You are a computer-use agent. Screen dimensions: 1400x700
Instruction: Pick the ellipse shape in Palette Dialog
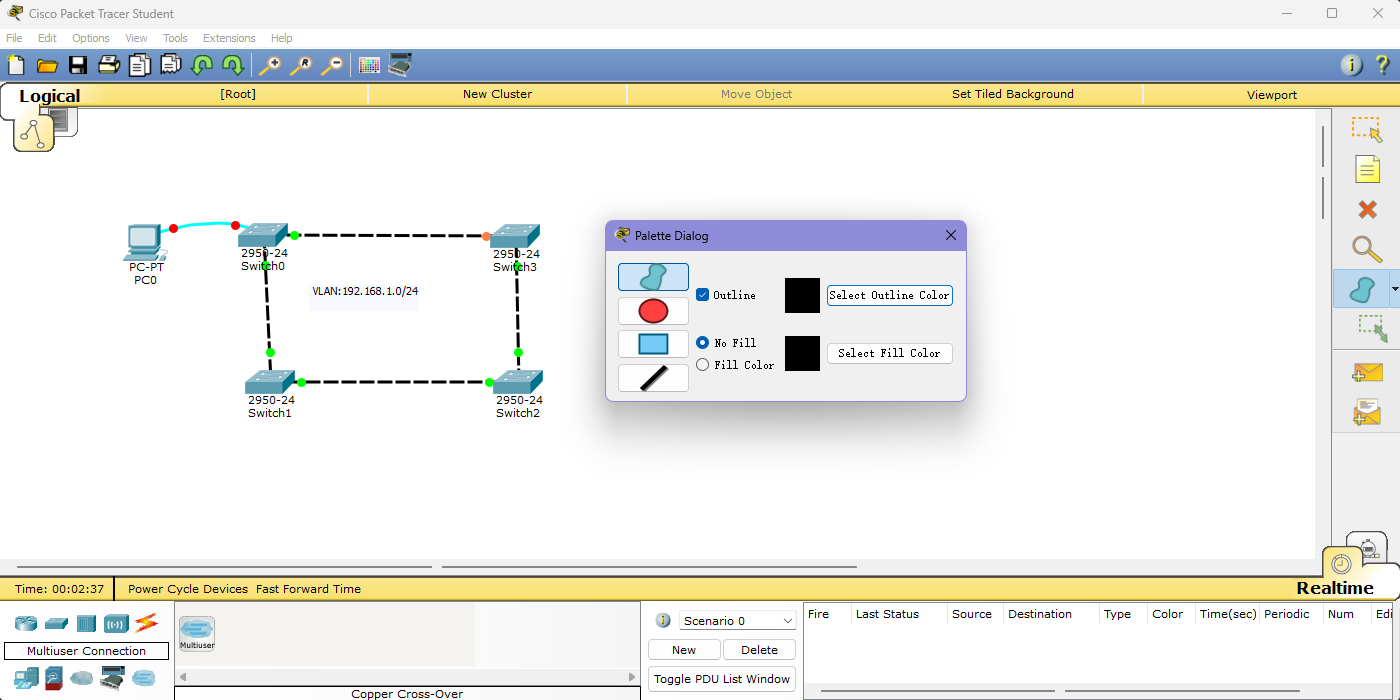[x=653, y=311]
